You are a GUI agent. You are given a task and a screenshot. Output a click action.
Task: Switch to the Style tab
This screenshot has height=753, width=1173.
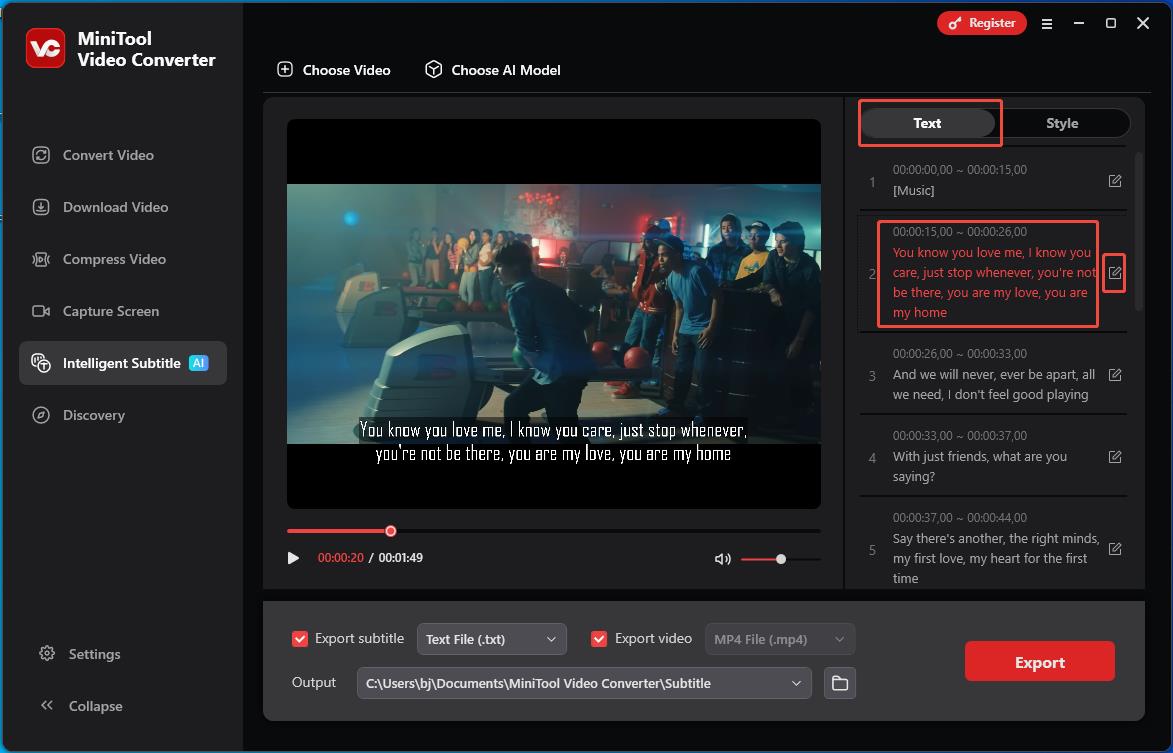[1062, 123]
